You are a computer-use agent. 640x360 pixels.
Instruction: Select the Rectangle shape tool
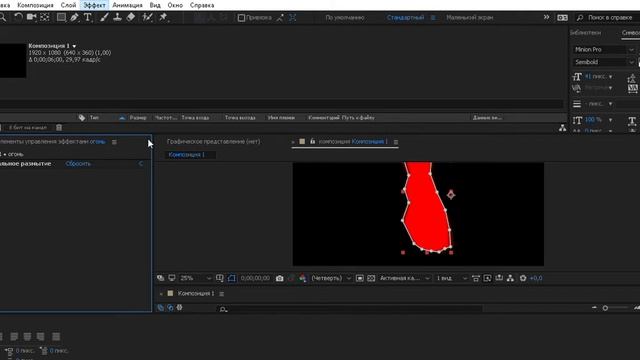click(61, 17)
